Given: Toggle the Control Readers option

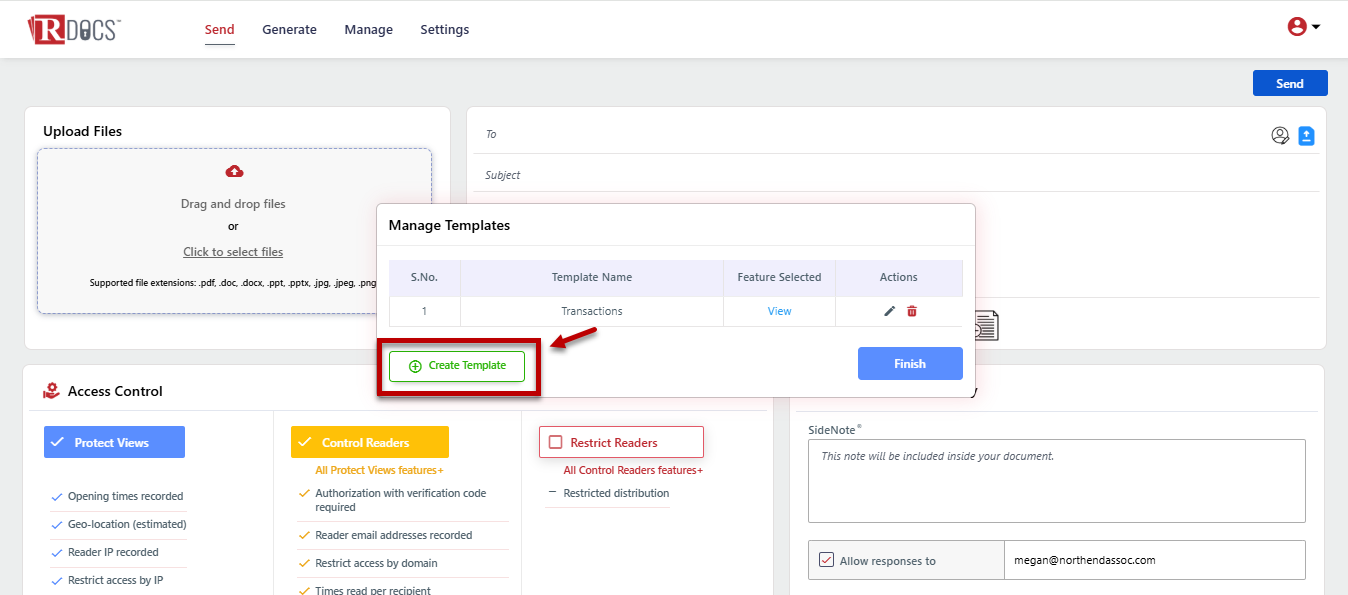Looking at the screenshot, I should coord(369,442).
